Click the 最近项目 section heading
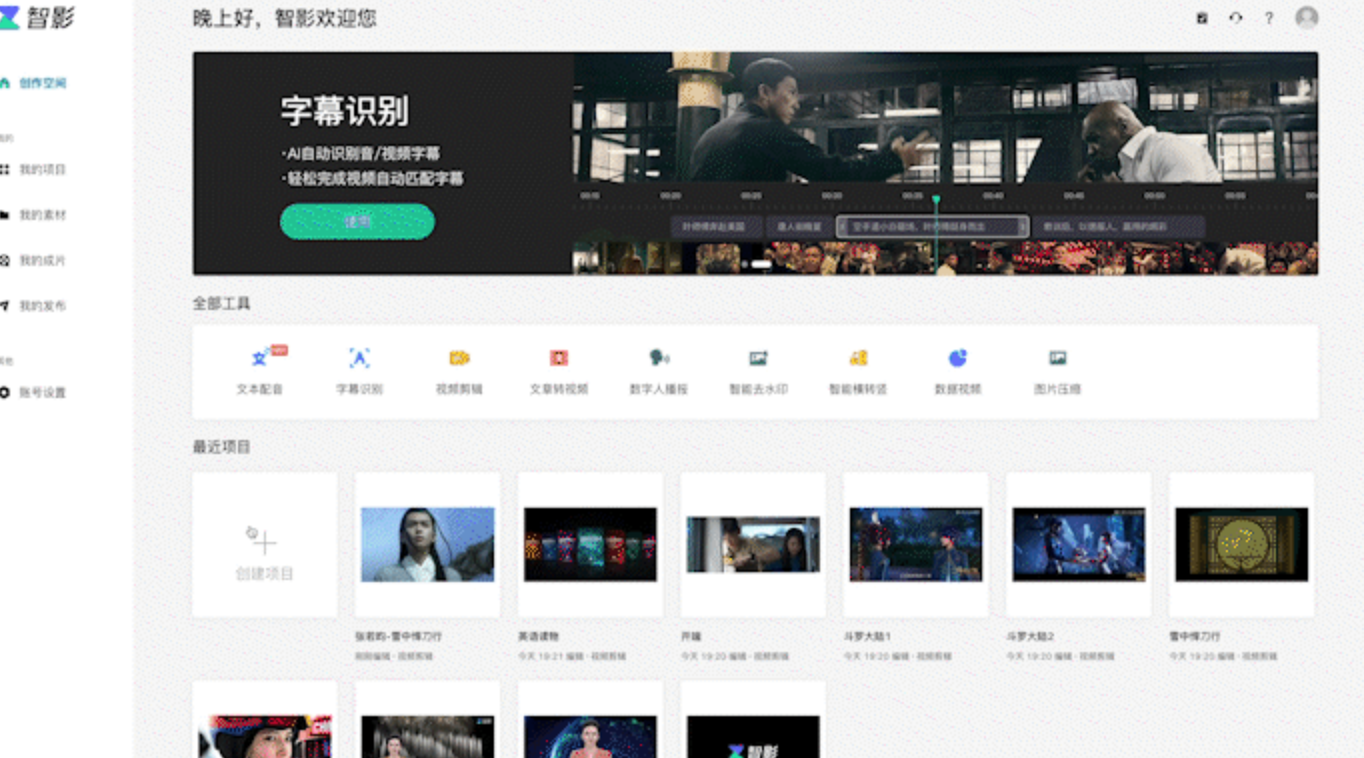1364x758 pixels. click(222, 447)
